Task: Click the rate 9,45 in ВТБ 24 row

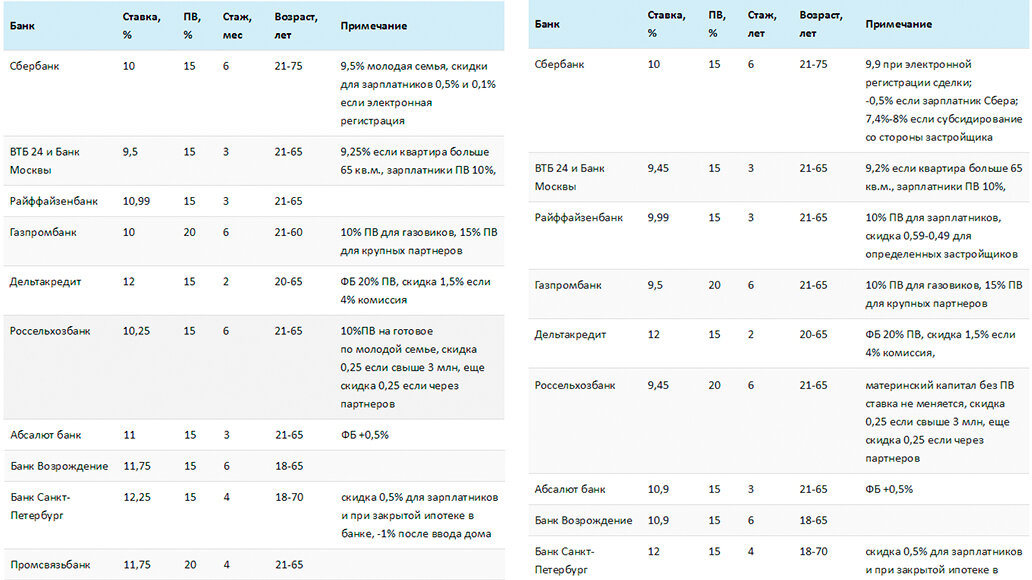Action: pyautogui.click(x=658, y=169)
